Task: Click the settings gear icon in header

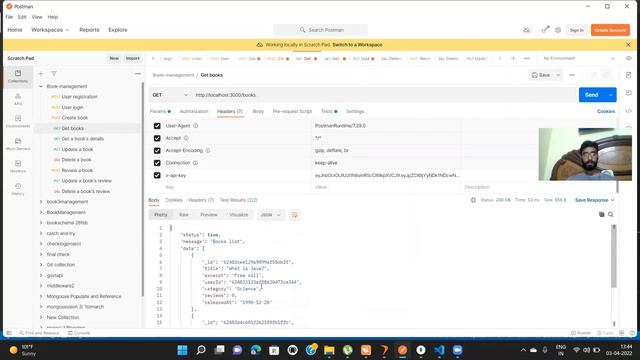Action: 558,30
